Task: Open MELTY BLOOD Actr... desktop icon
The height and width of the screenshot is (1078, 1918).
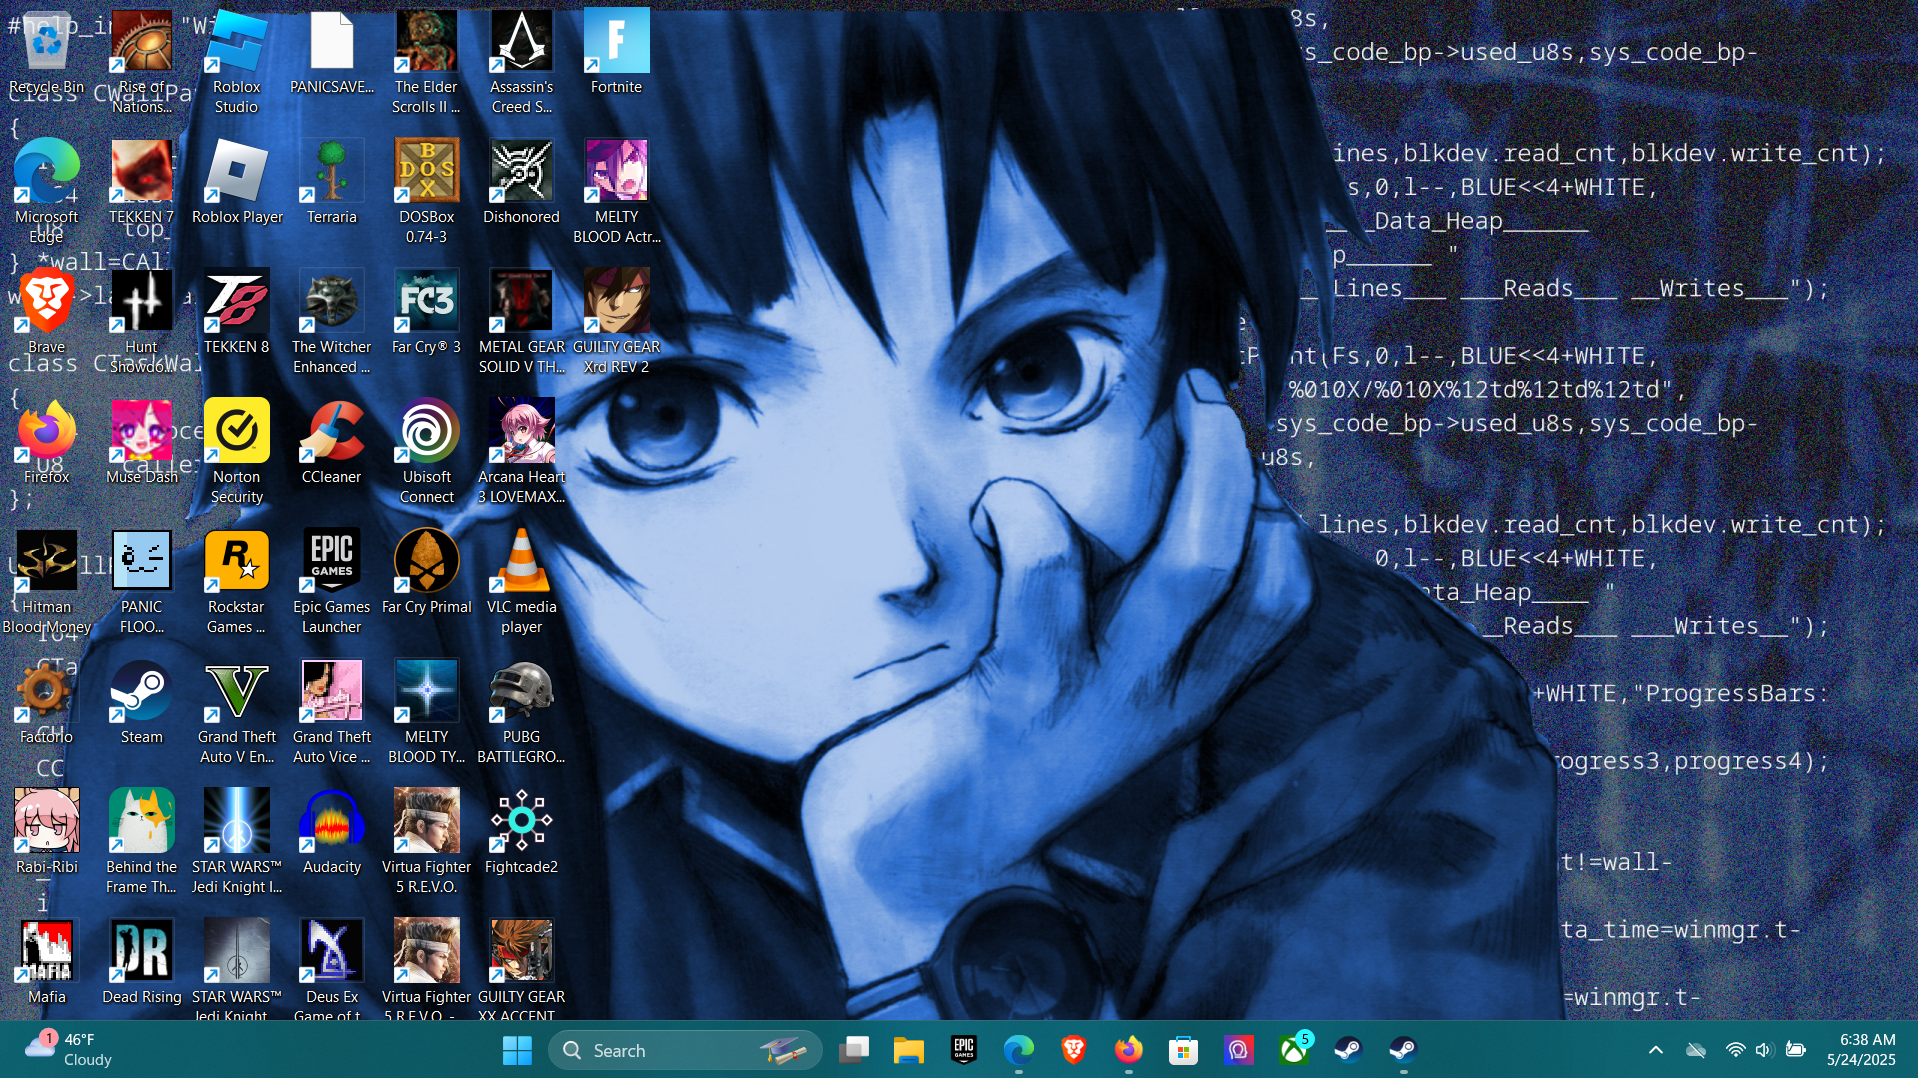Action: coord(616,192)
